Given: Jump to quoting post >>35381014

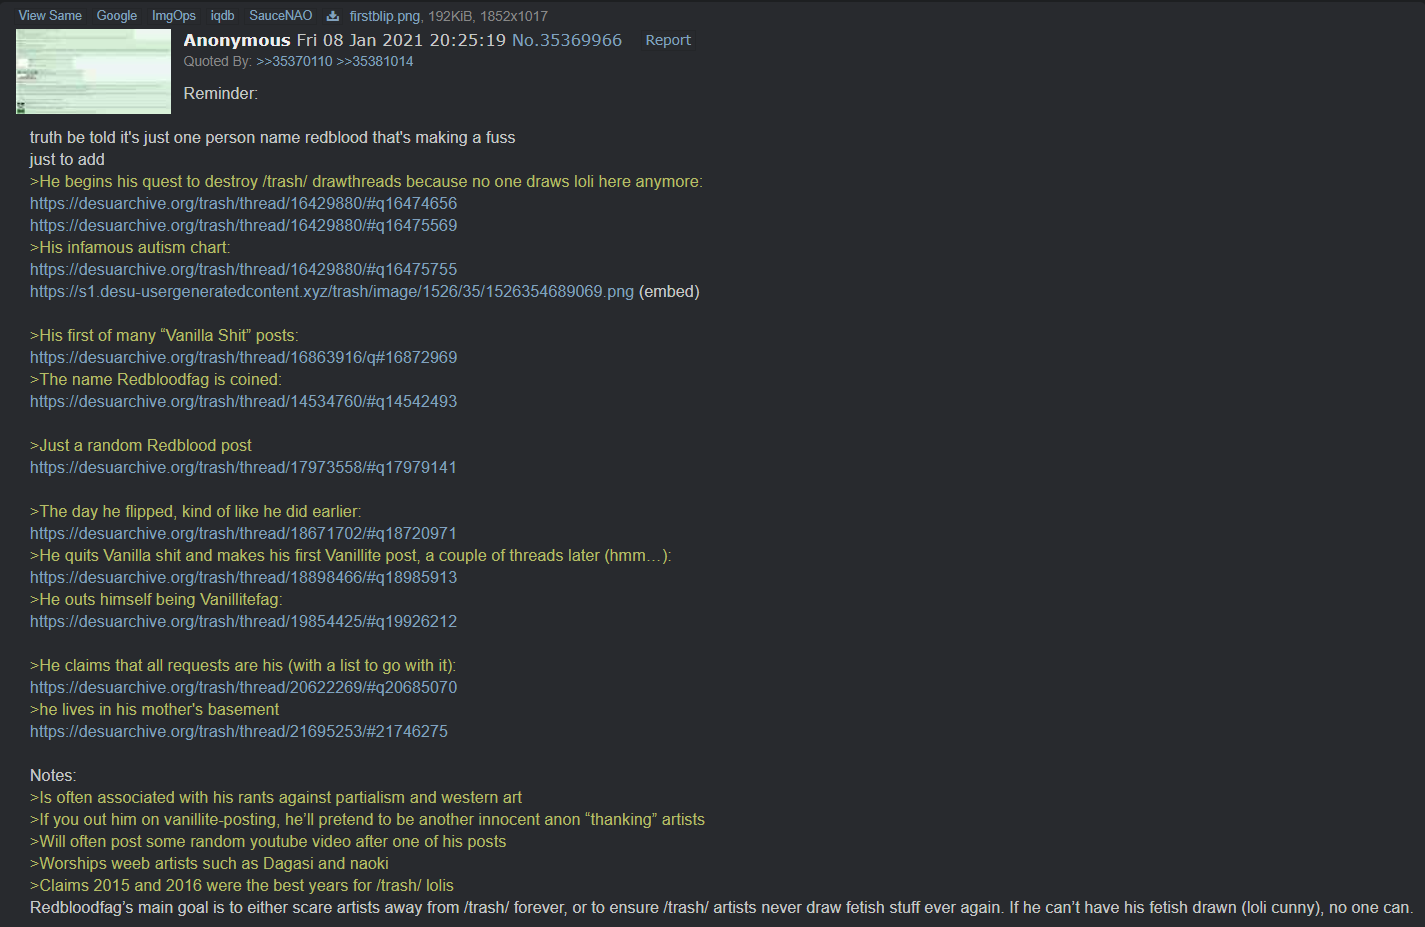Looking at the screenshot, I should click(375, 61).
